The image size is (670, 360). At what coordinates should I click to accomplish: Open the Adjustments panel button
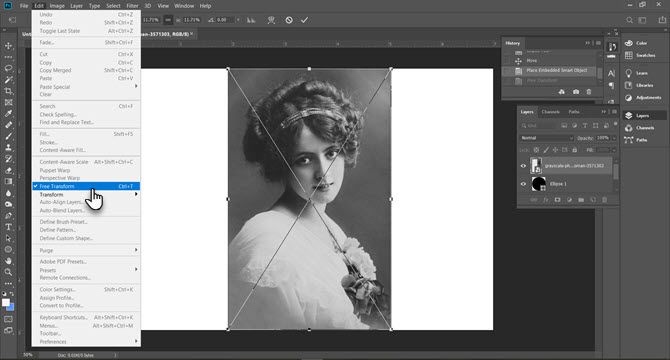643,98
